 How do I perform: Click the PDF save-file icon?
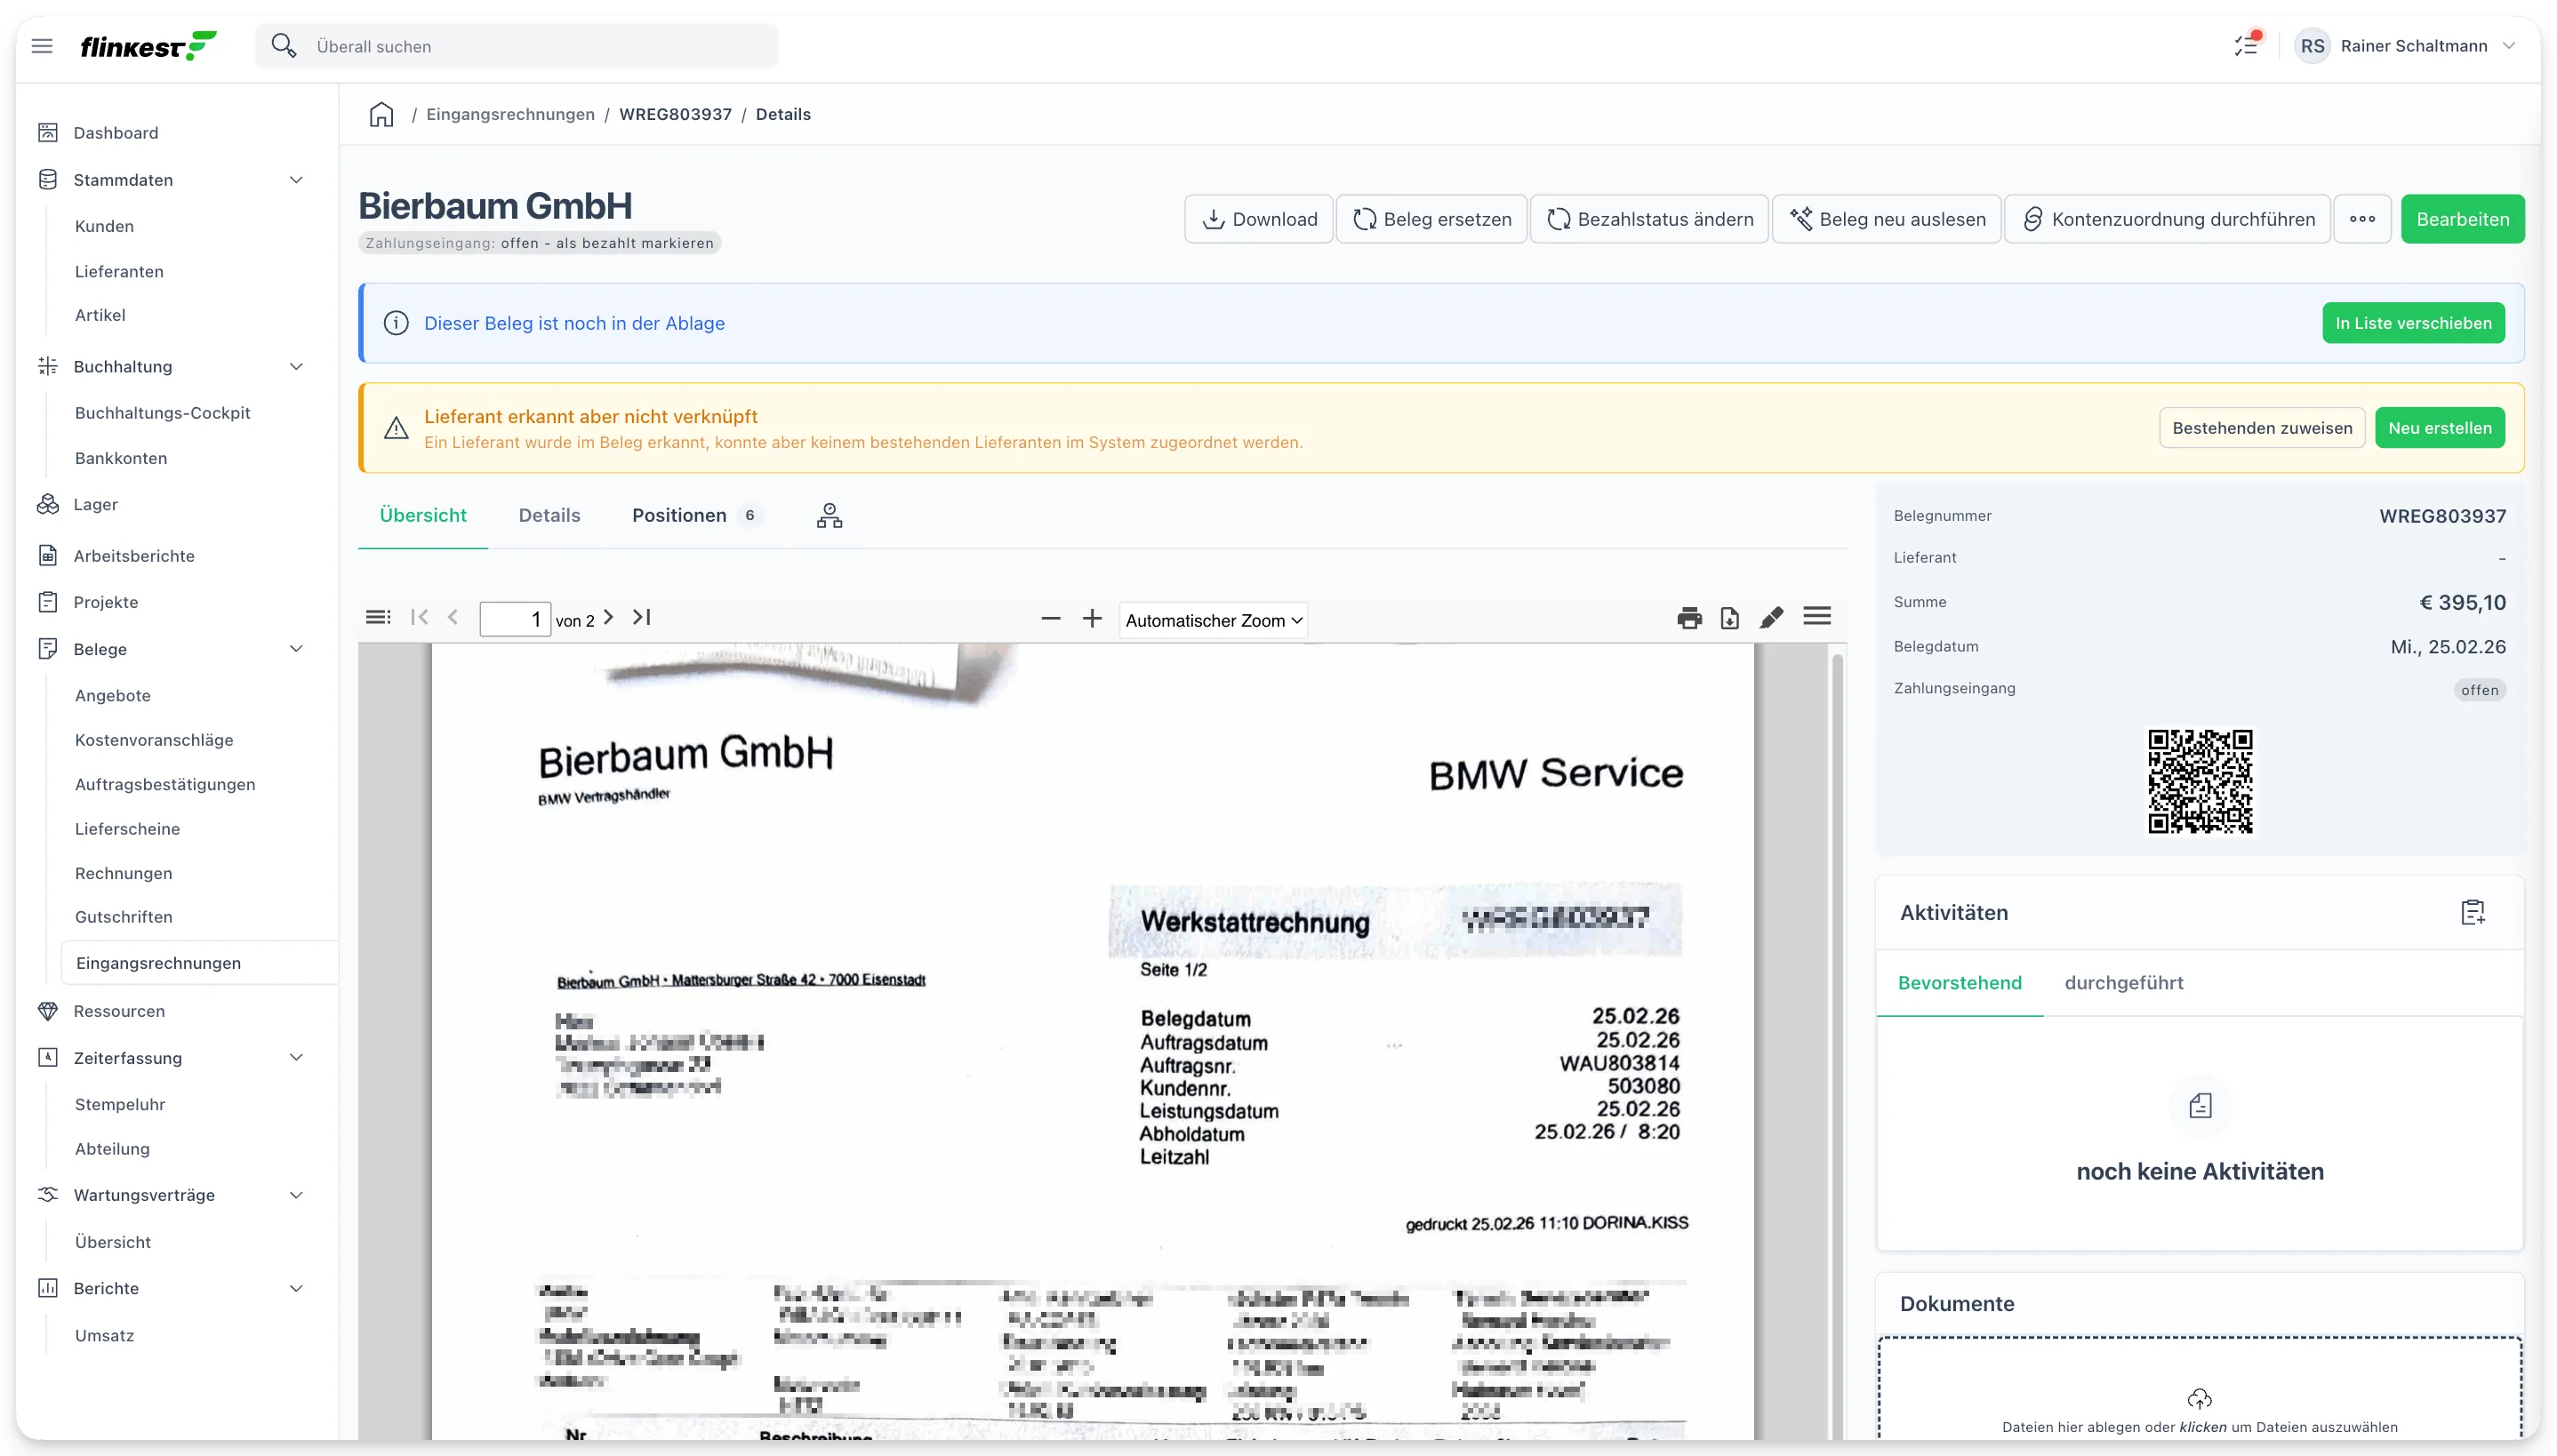[x=1729, y=618]
